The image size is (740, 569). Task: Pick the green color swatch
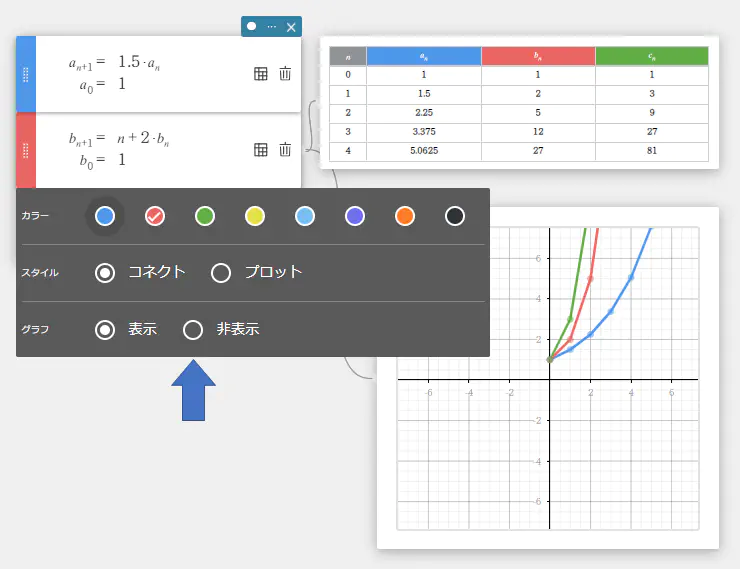click(205, 216)
